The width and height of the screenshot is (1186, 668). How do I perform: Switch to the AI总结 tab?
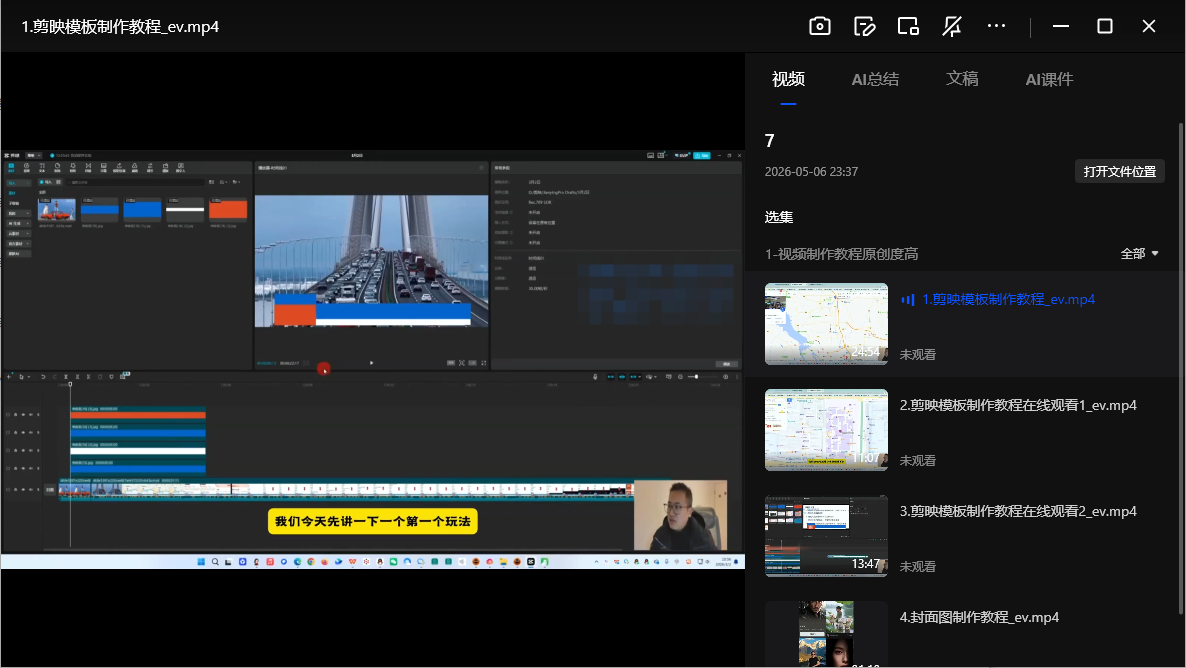click(x=875, y=79)
